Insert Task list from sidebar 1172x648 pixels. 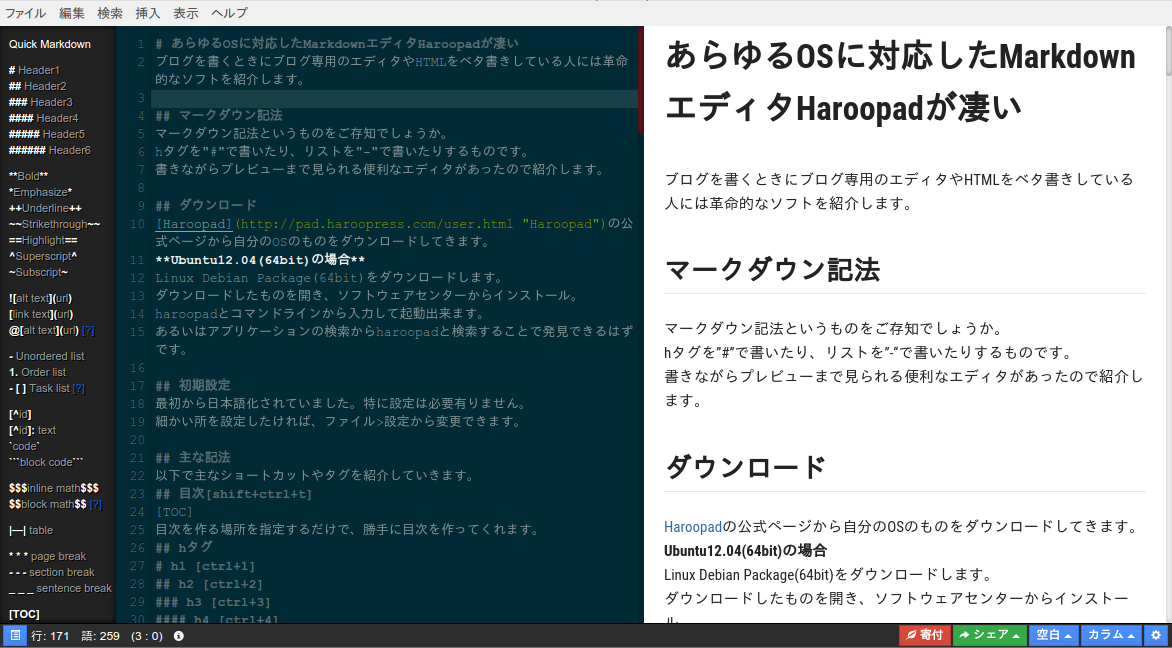[39, 389]
